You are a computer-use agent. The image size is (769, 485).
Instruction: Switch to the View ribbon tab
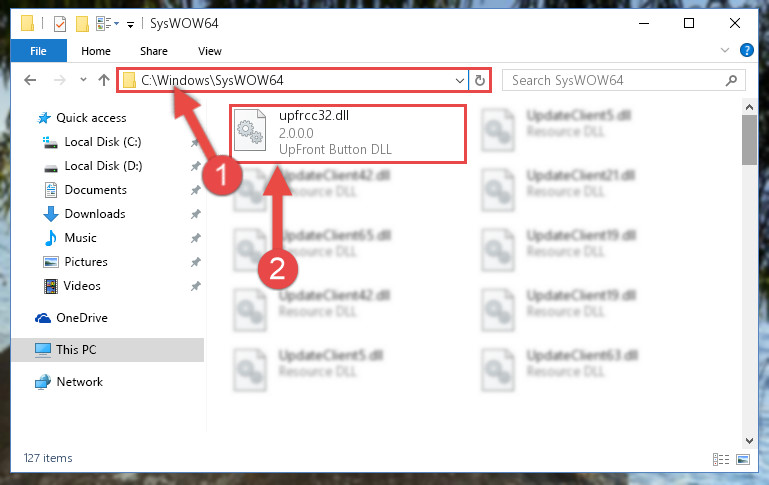[x=210, y=51]
